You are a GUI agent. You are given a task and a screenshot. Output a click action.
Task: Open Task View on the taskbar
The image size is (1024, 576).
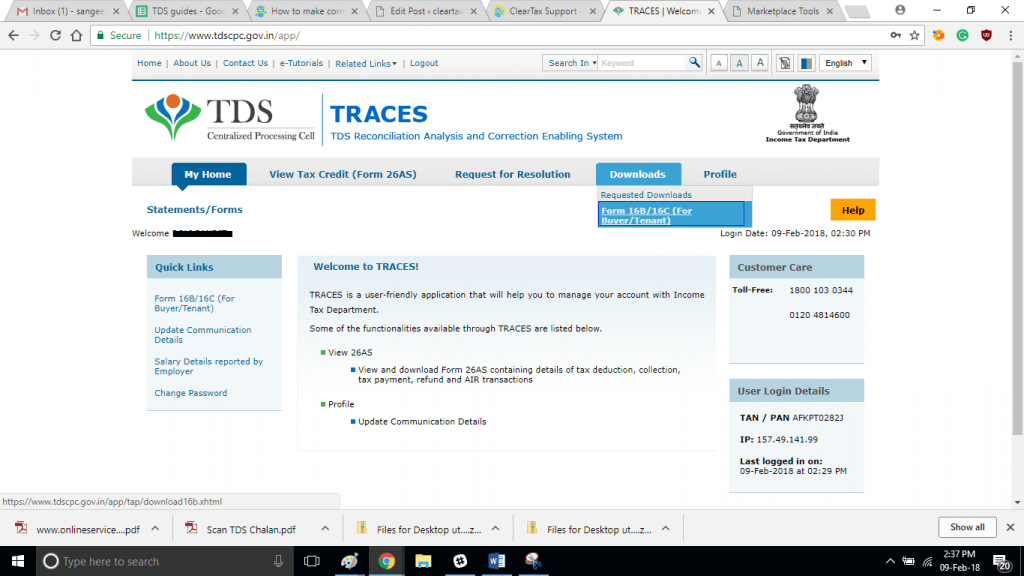312,561
